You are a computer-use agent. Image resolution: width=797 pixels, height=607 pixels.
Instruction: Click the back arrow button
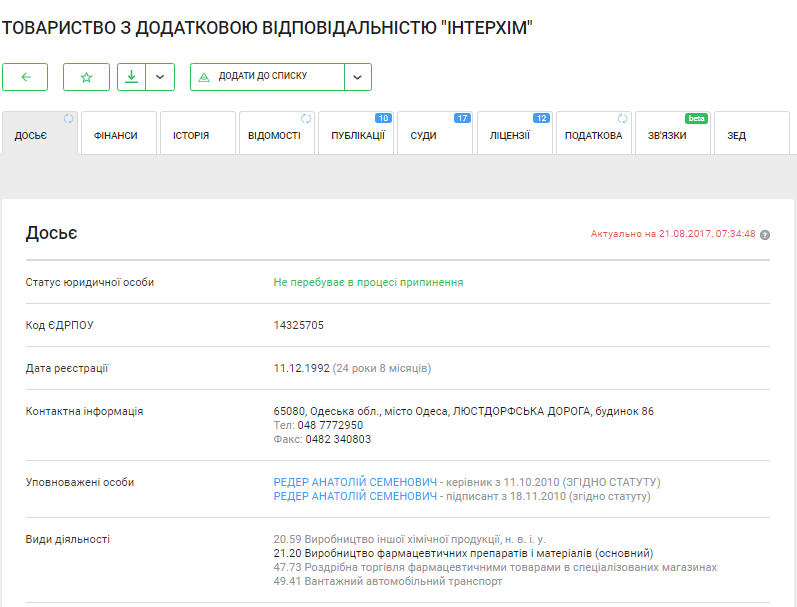25,77
